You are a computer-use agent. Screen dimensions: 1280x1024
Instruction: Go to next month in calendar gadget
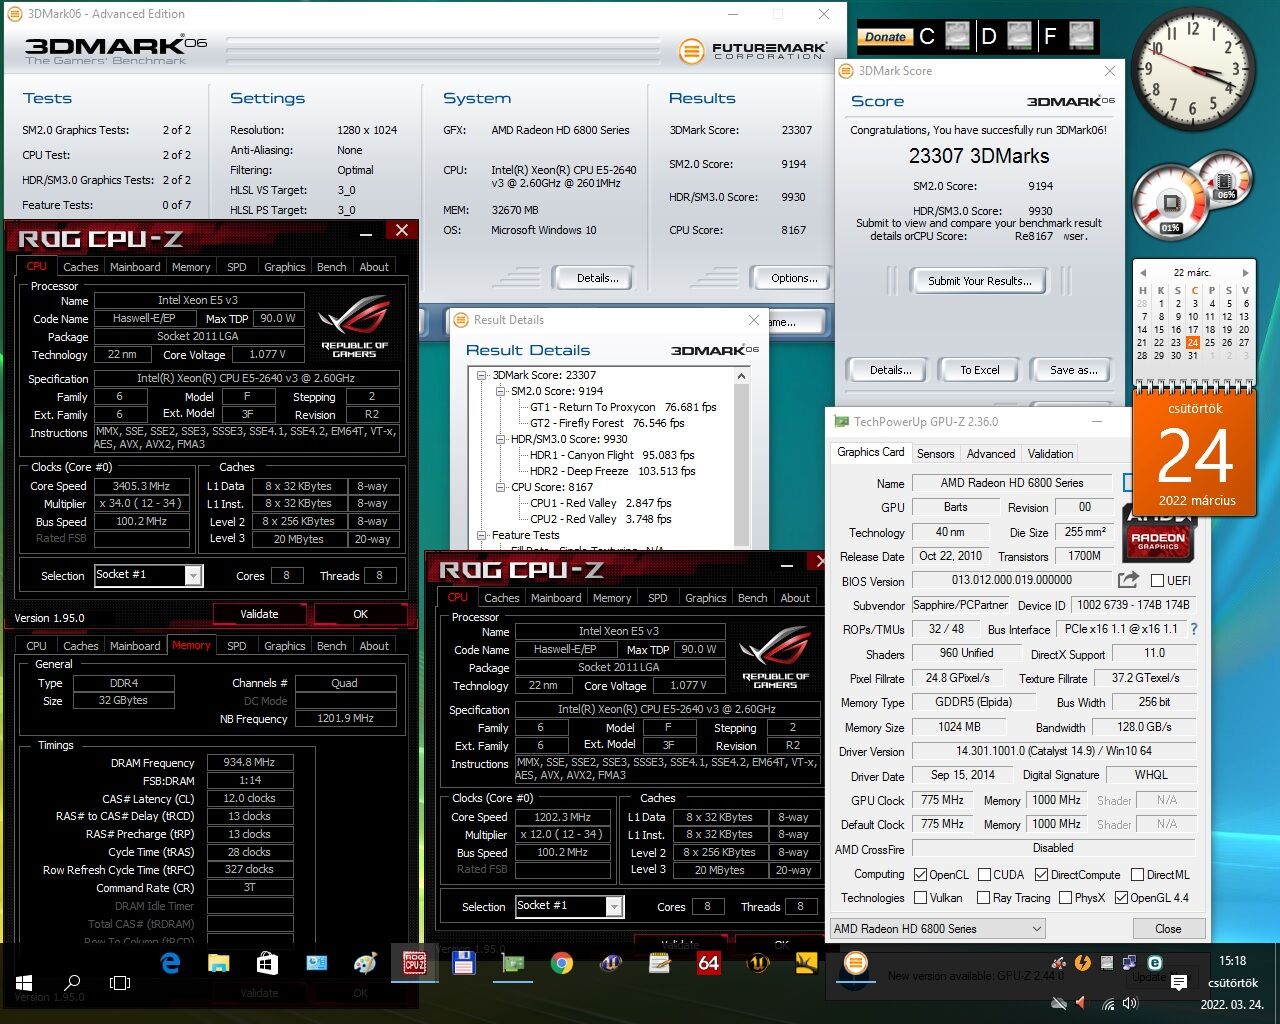(1244, 272)
